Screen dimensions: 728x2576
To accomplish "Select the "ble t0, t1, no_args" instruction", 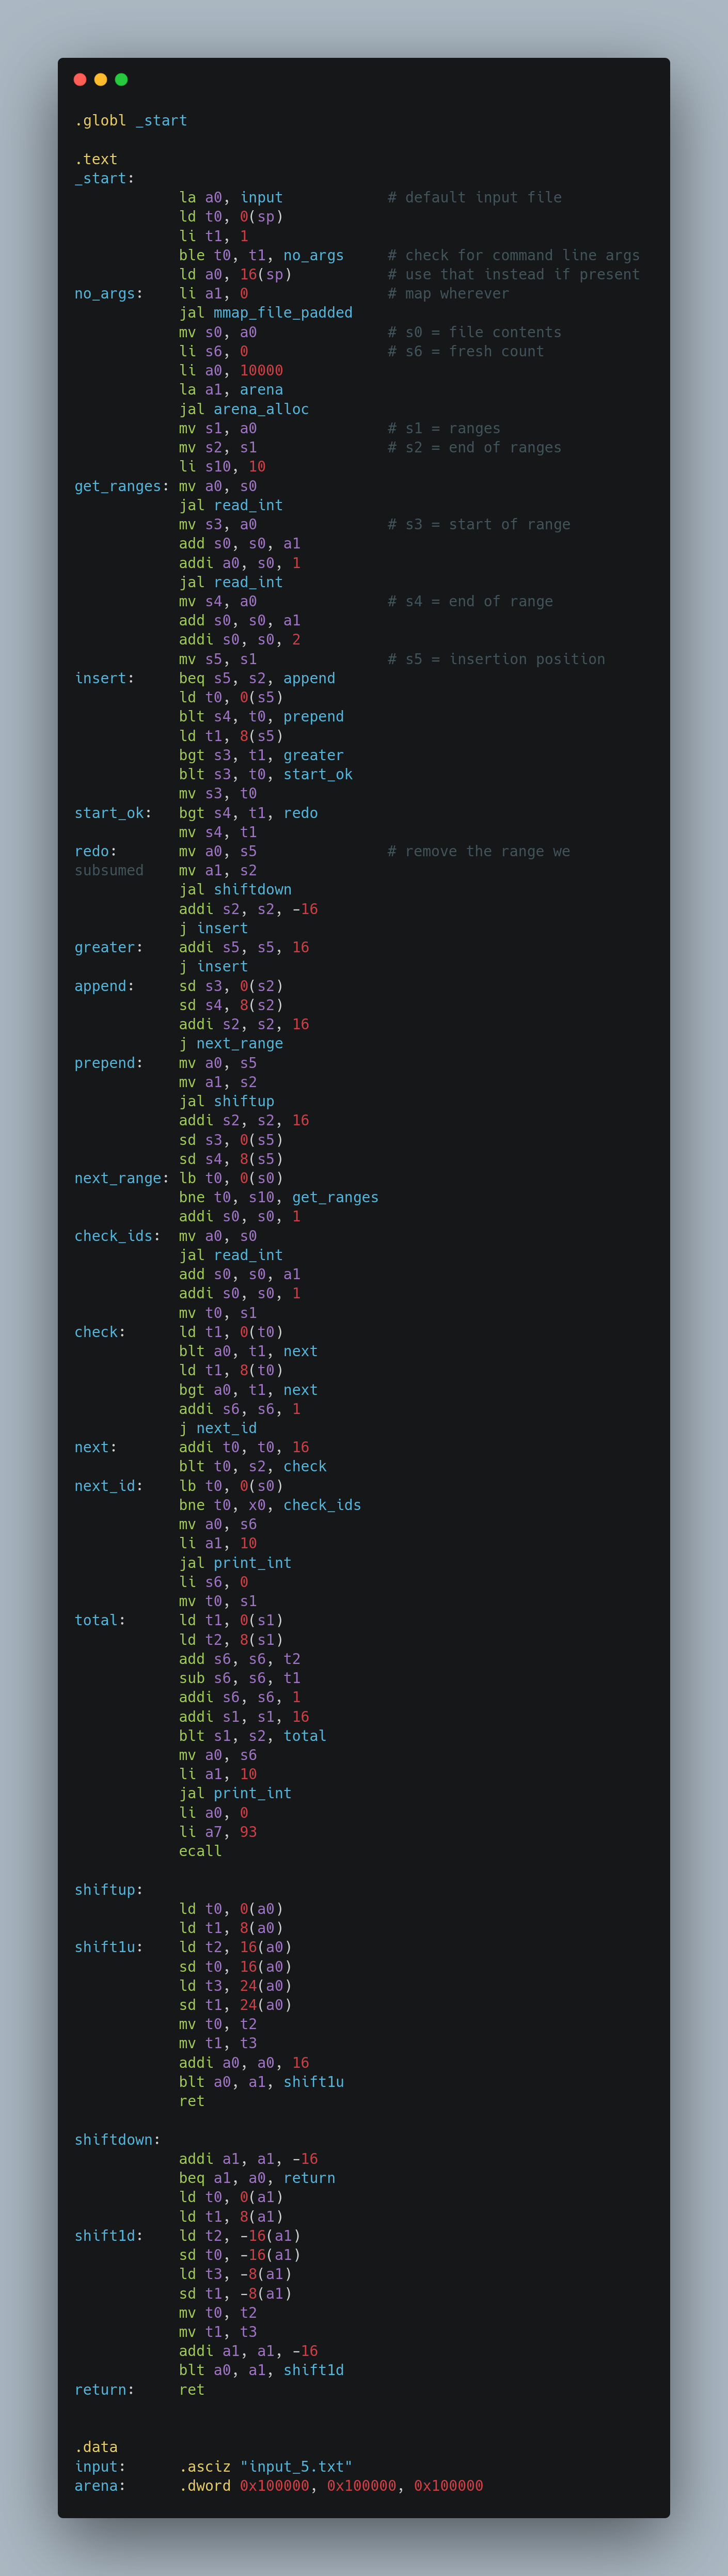I will tap(261, 255).
